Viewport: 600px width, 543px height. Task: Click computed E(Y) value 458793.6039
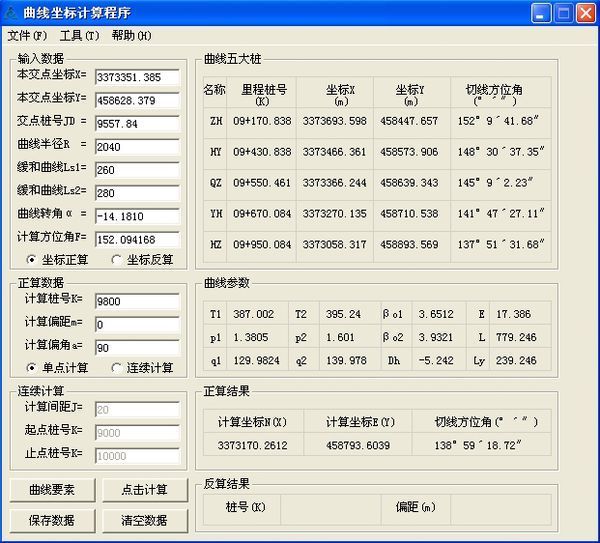[x=358, y=445]
